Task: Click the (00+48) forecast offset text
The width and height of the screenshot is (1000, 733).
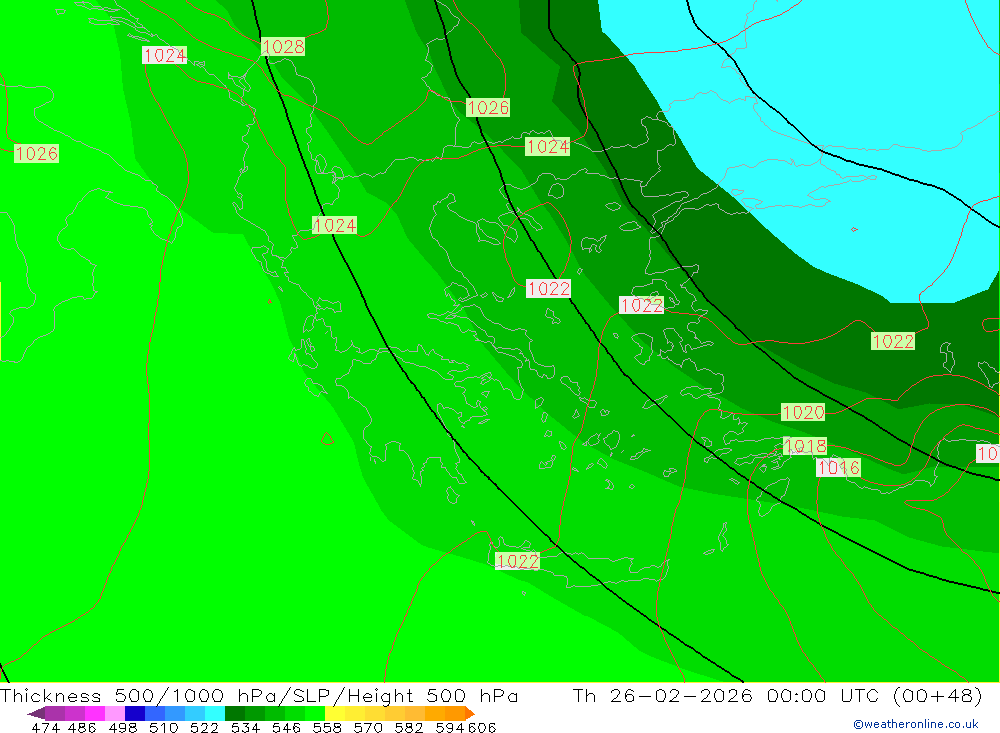Action: [938, 695]
